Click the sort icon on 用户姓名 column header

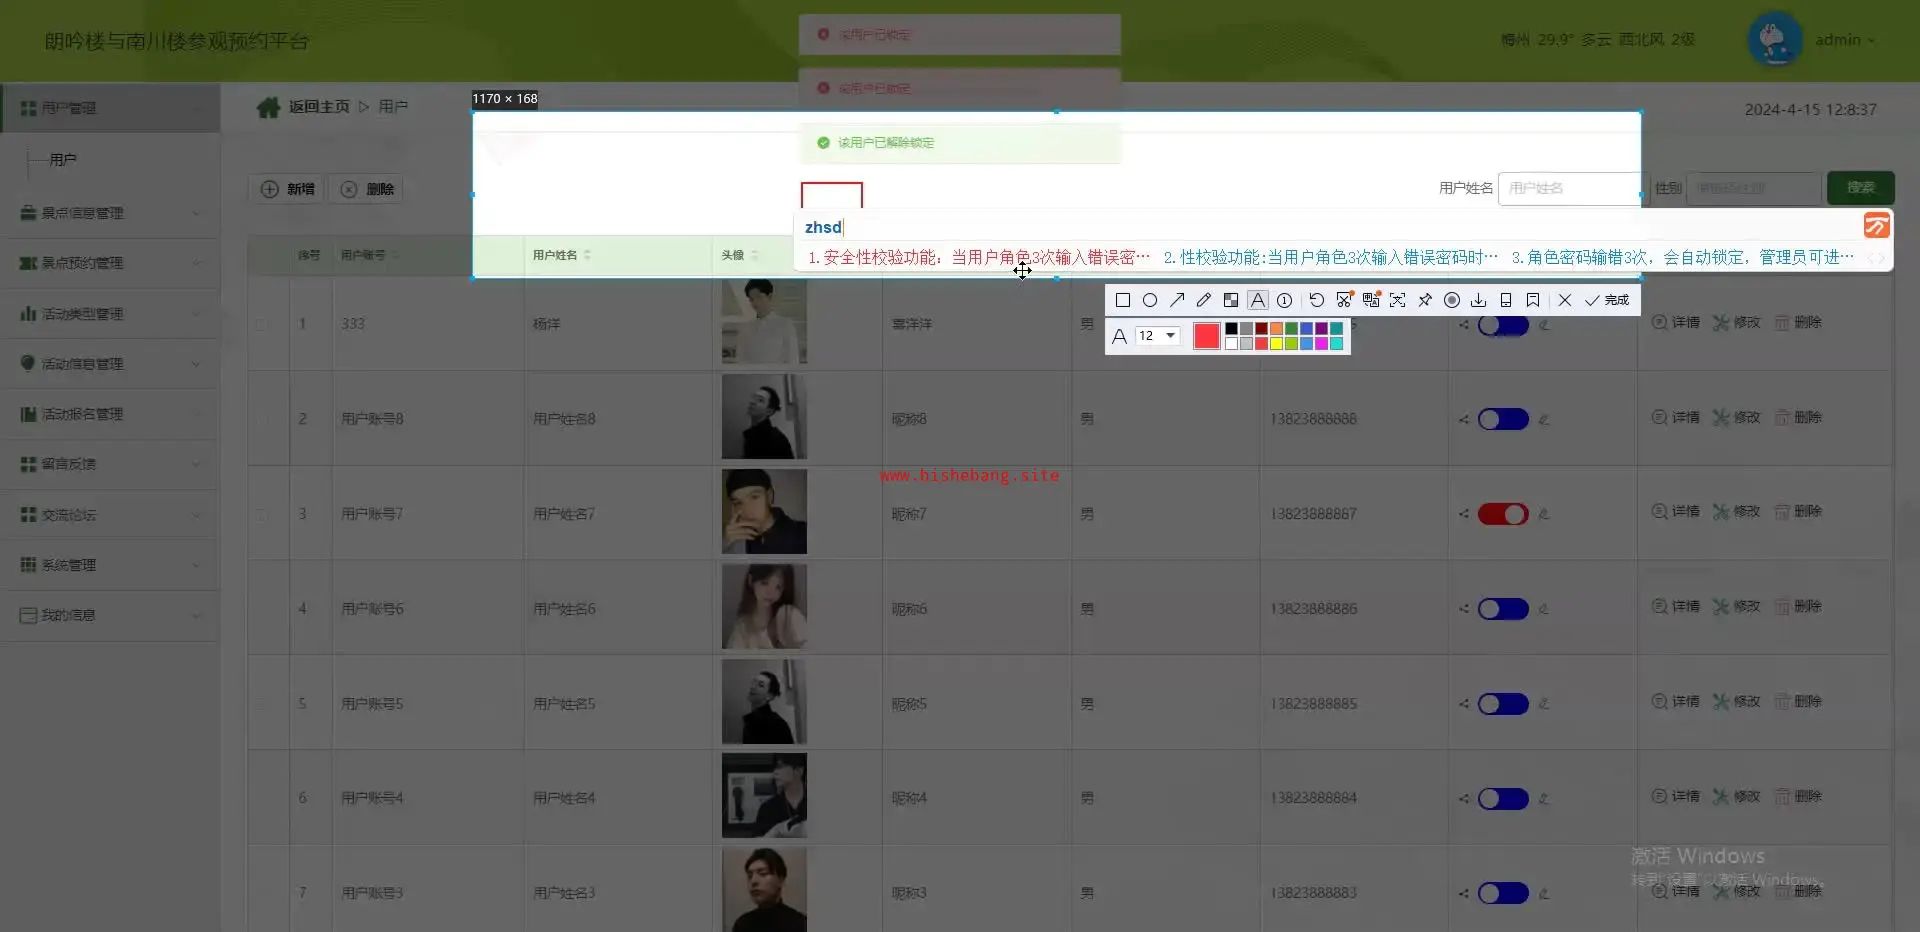[587, 255]
